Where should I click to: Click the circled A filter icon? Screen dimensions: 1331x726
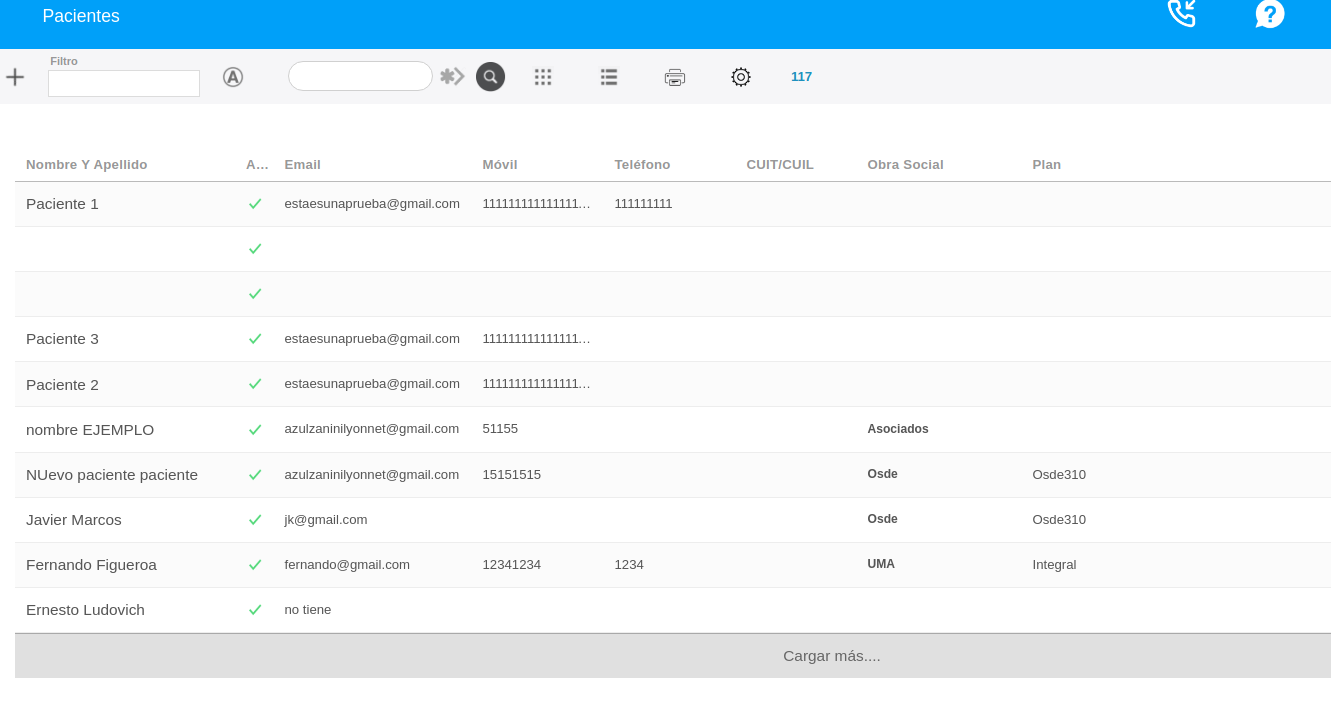click(x=233, y=77)
